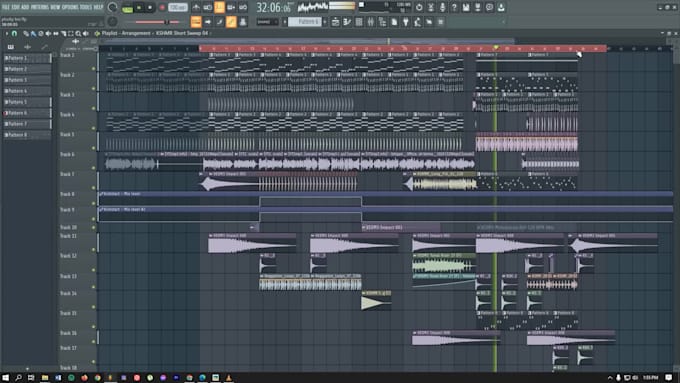The image size is (680, 383).
Task: Open the Channel rack window icon
Action: [x=359, y=22]
